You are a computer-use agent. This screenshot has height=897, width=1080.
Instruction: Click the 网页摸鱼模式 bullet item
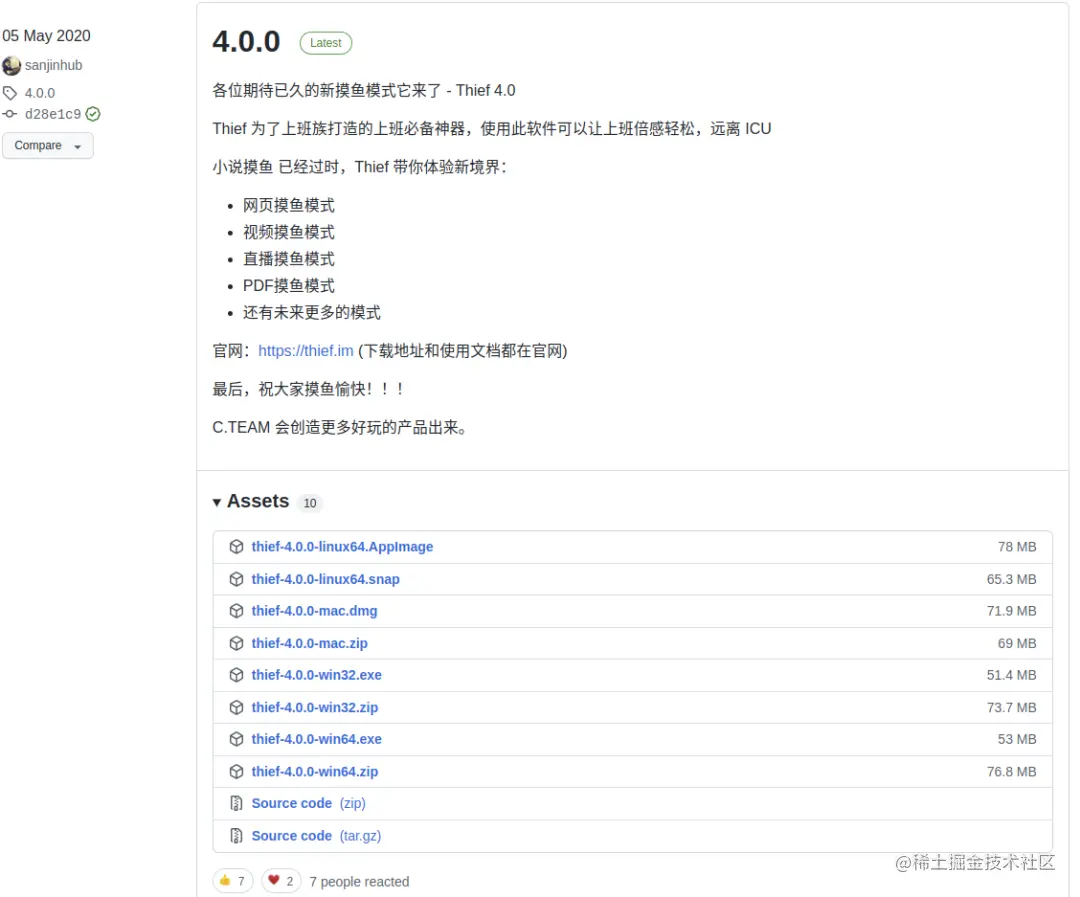pos(289,205)
